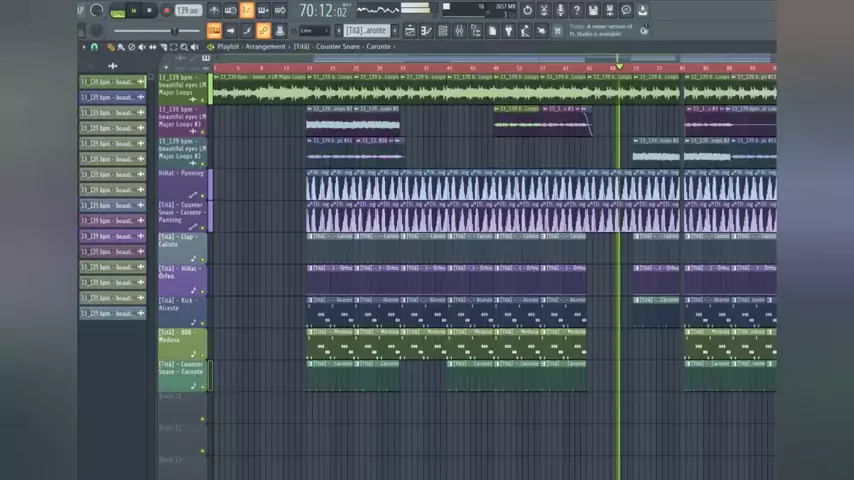Click 'Arrangement' in playlist breadcrumb
Image resolution: width=854 pixels, height=480 pixels.
point(265,47)
